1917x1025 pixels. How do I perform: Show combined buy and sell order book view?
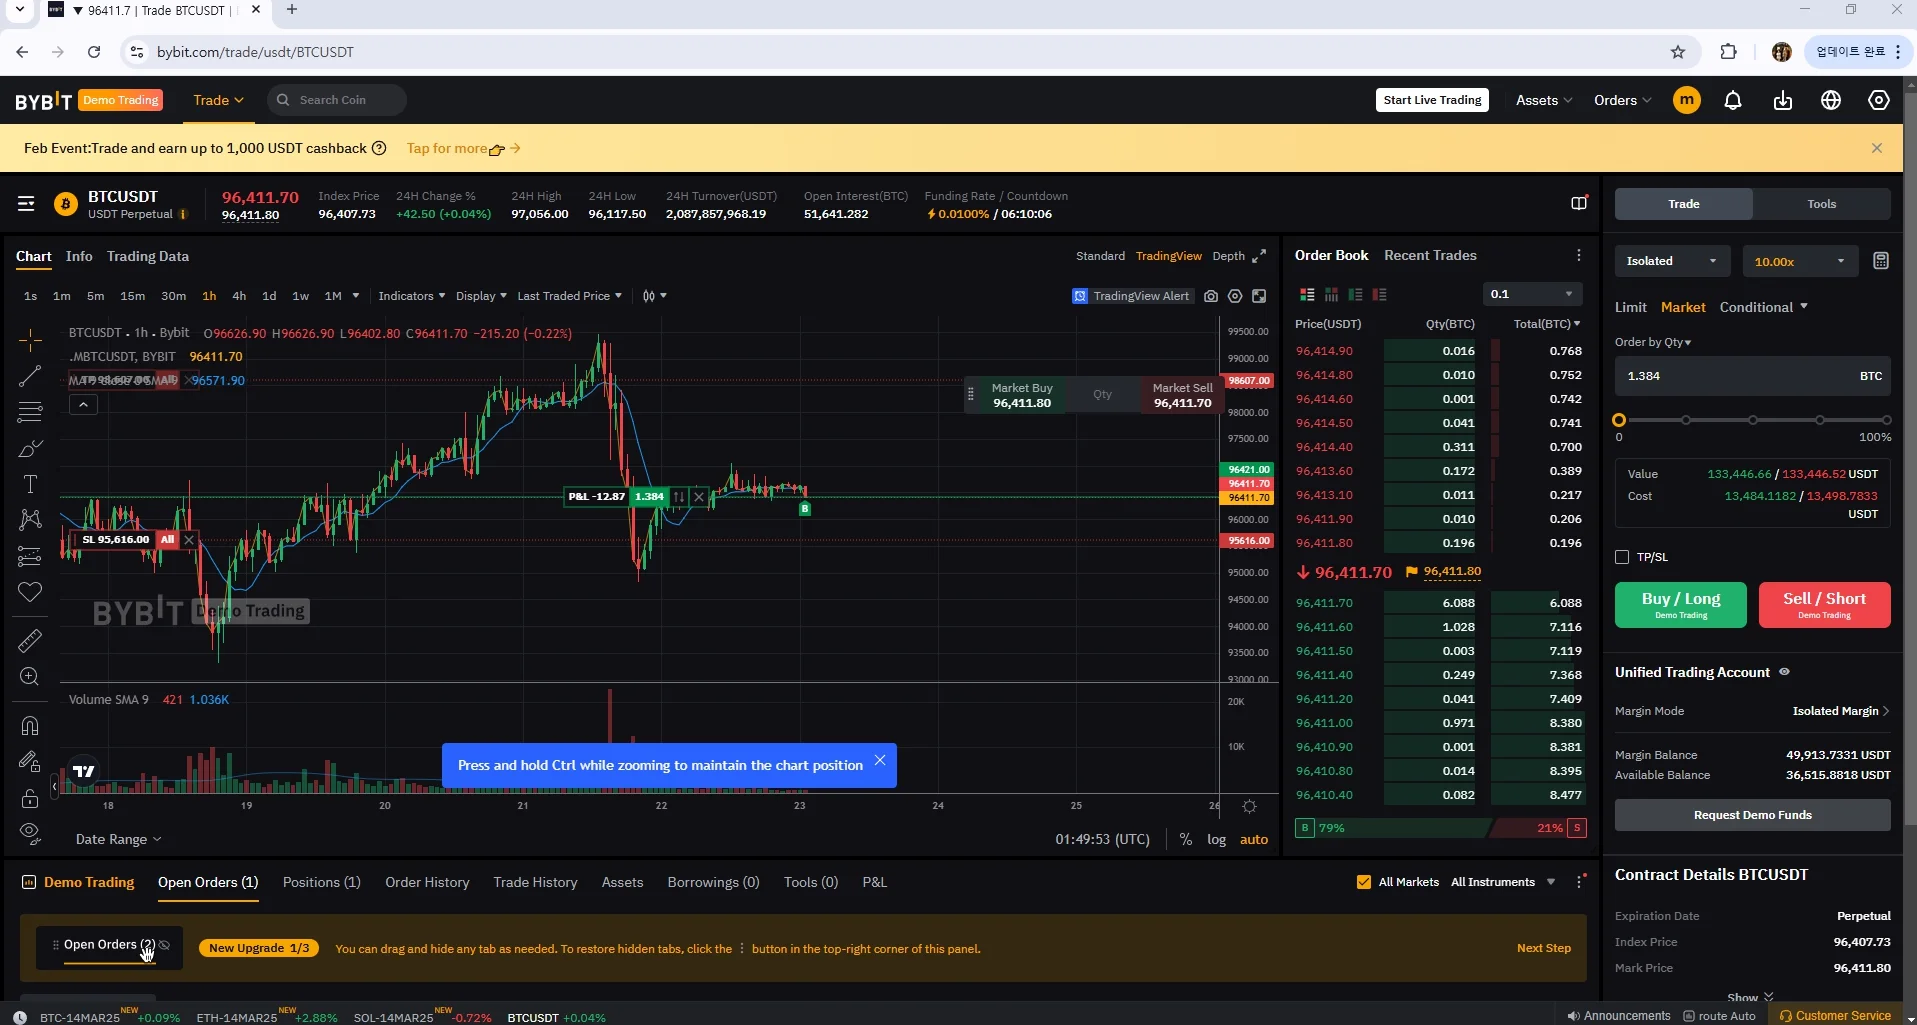coord(1307,294)
